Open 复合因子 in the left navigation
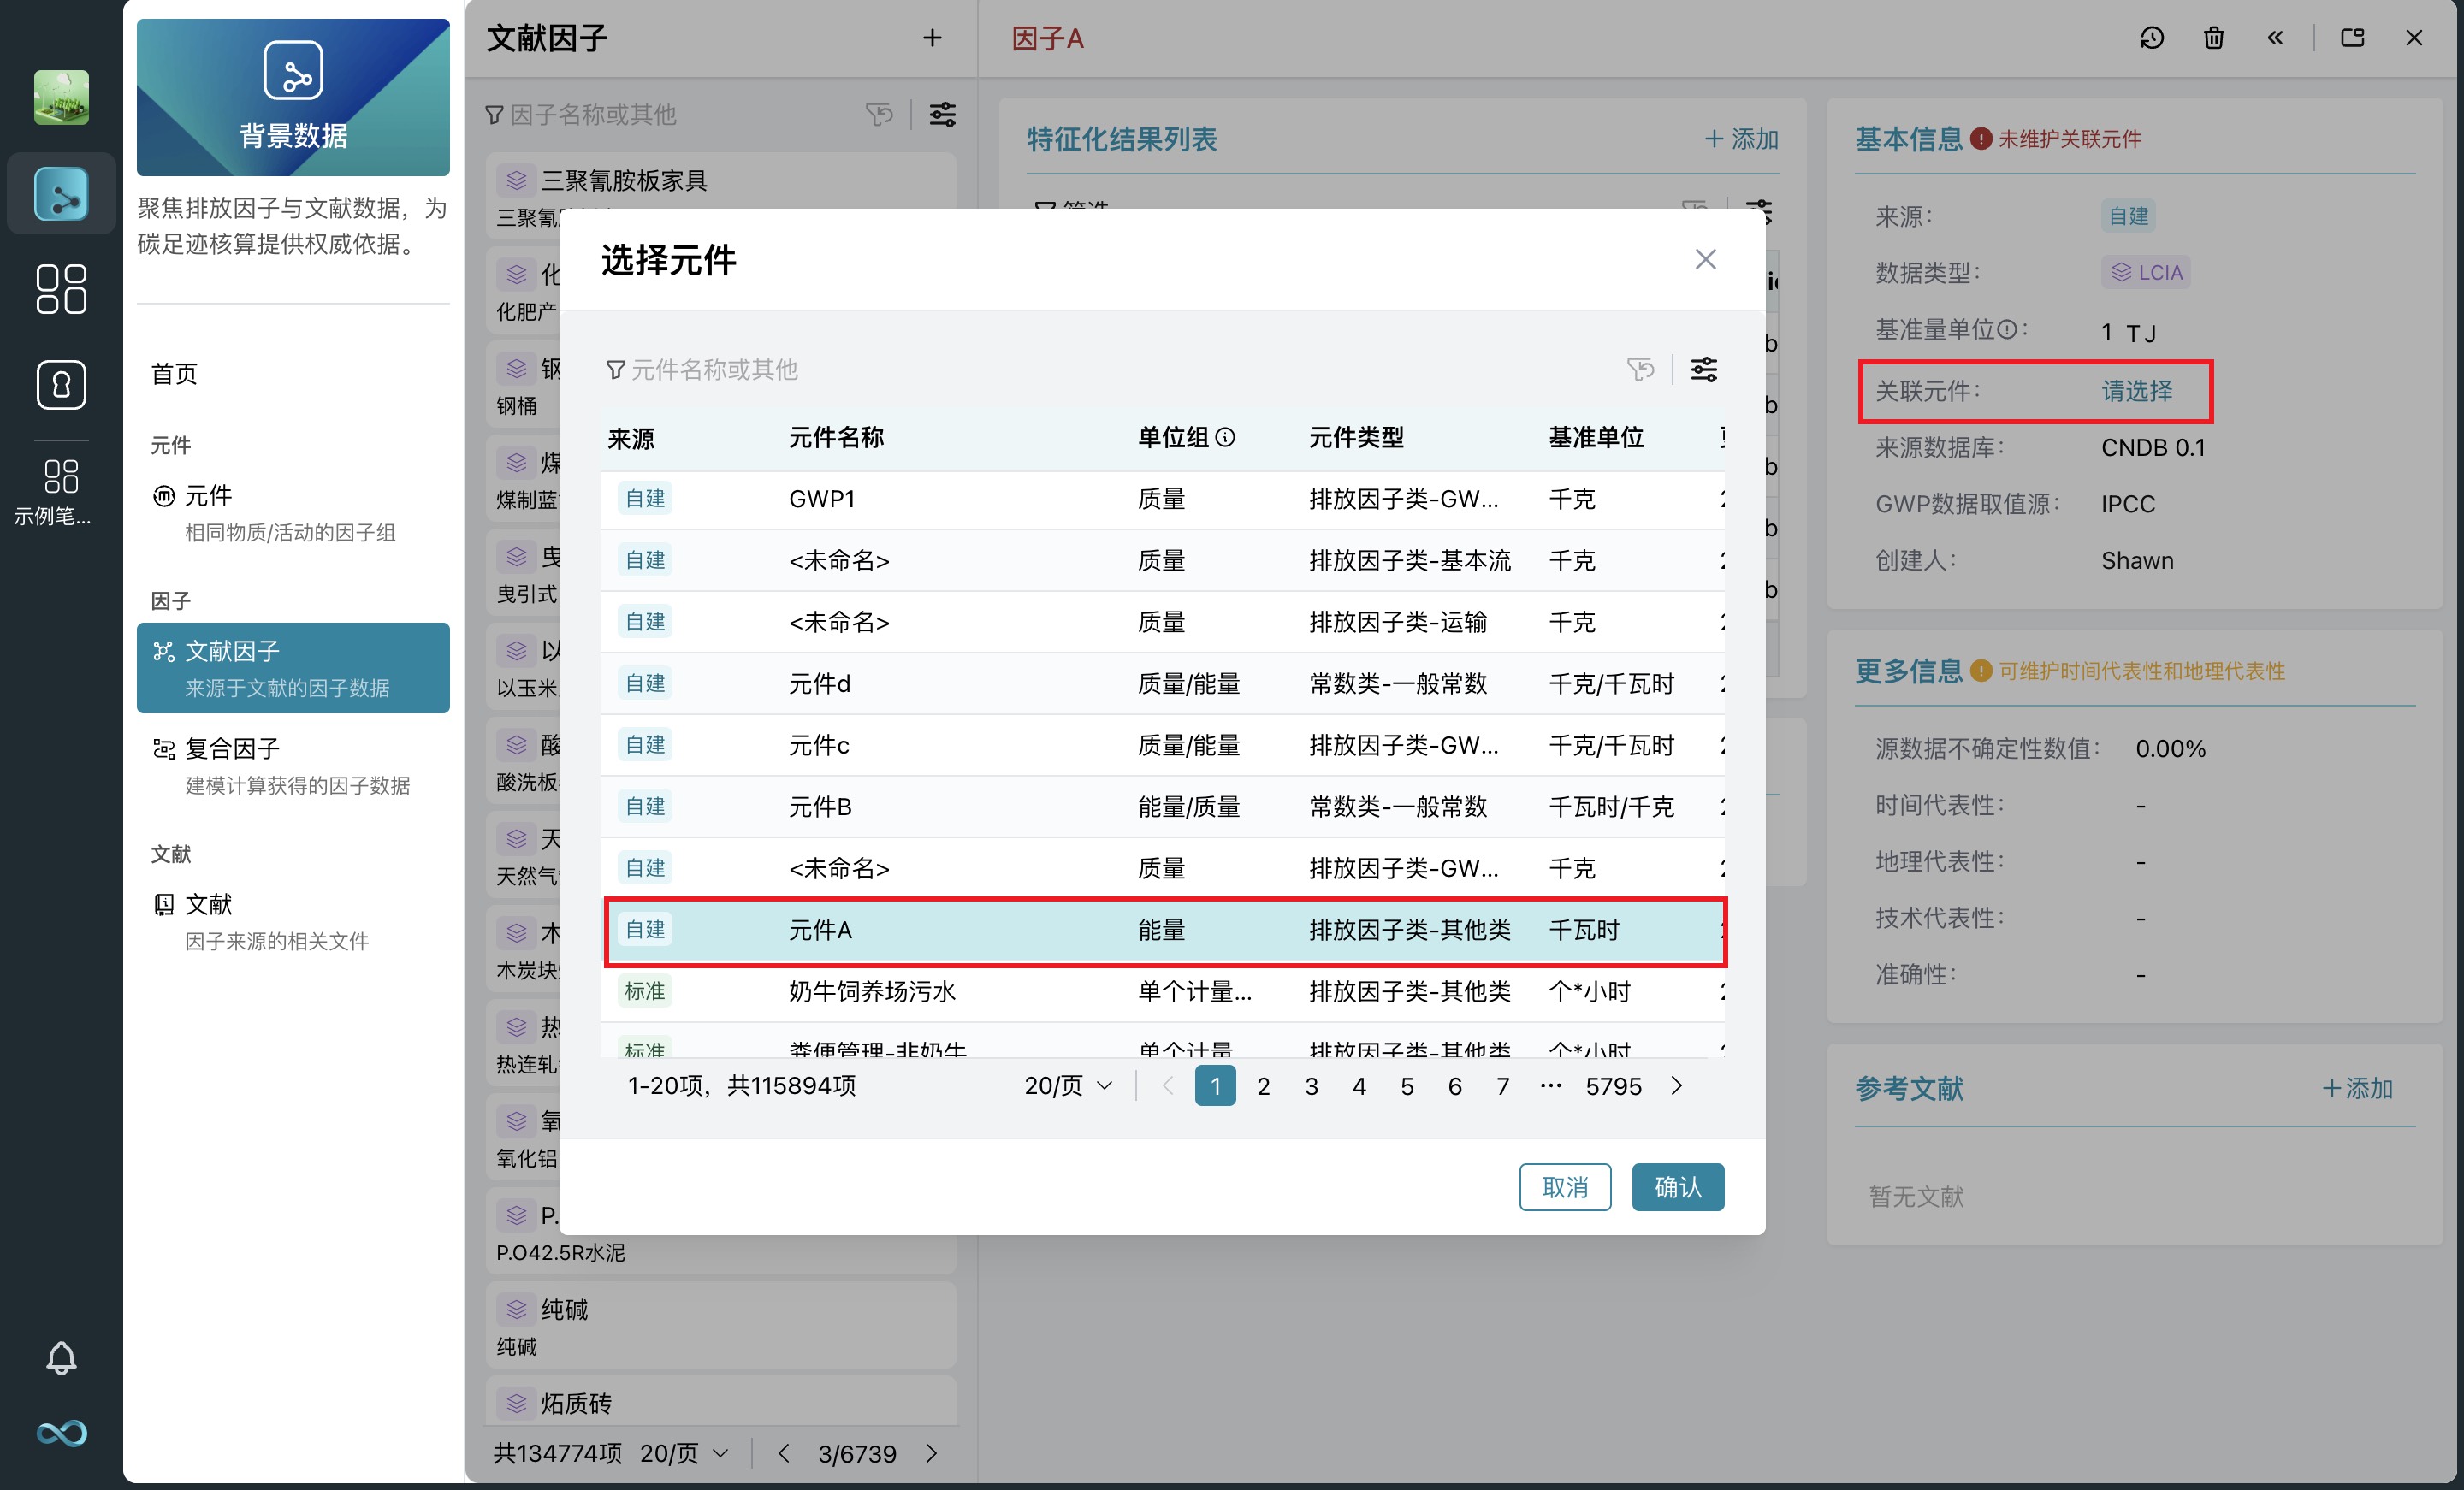 [x=232, y=749]
